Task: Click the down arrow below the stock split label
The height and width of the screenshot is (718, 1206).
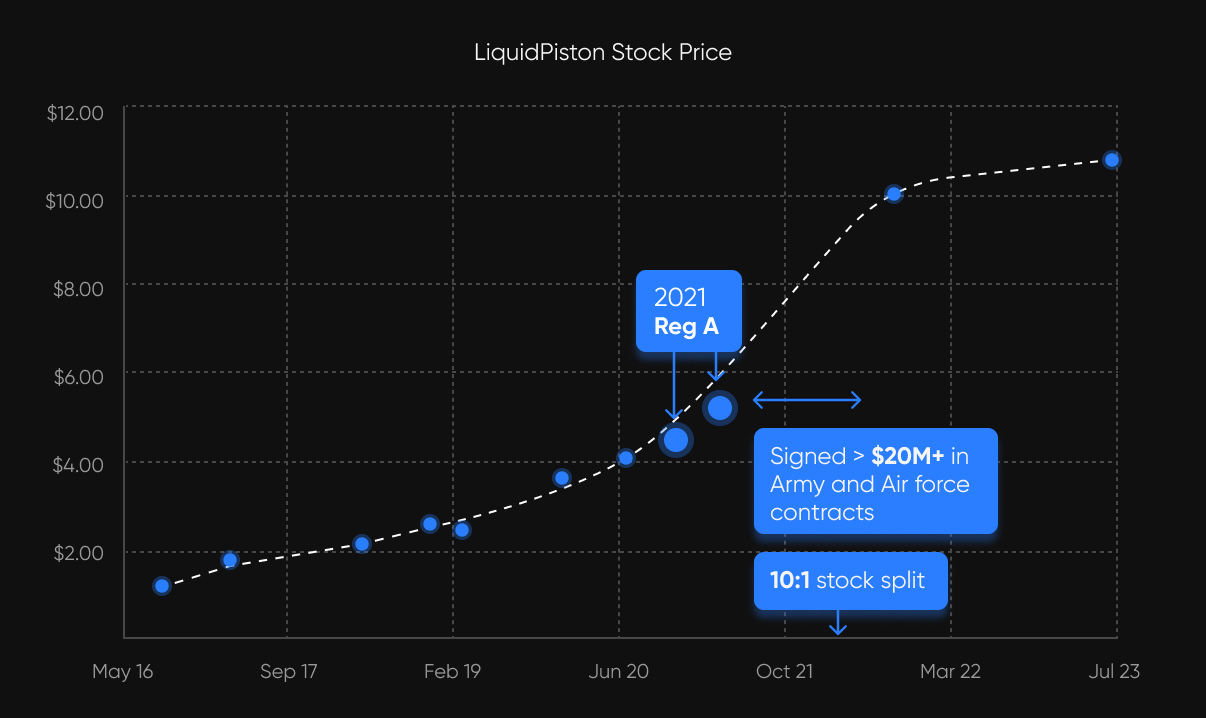Action: (838, 624)
